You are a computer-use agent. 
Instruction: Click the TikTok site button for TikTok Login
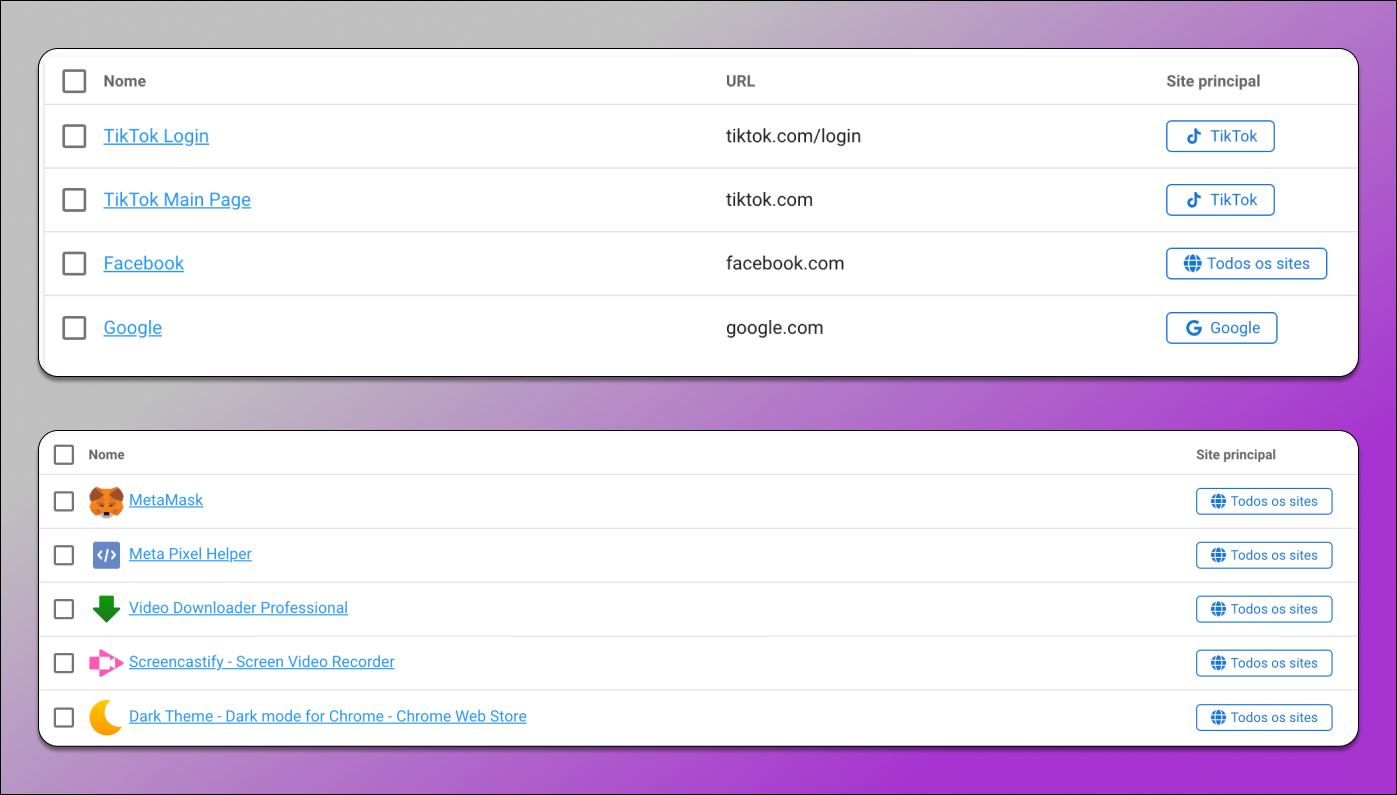pyautogui.click(x=1220, y=136)
